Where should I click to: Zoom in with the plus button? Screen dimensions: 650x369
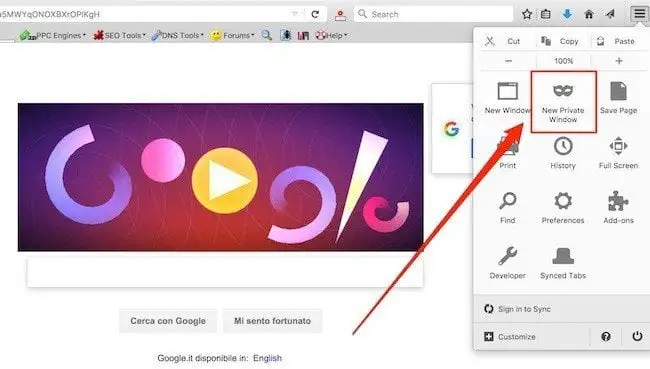(619, 61)
